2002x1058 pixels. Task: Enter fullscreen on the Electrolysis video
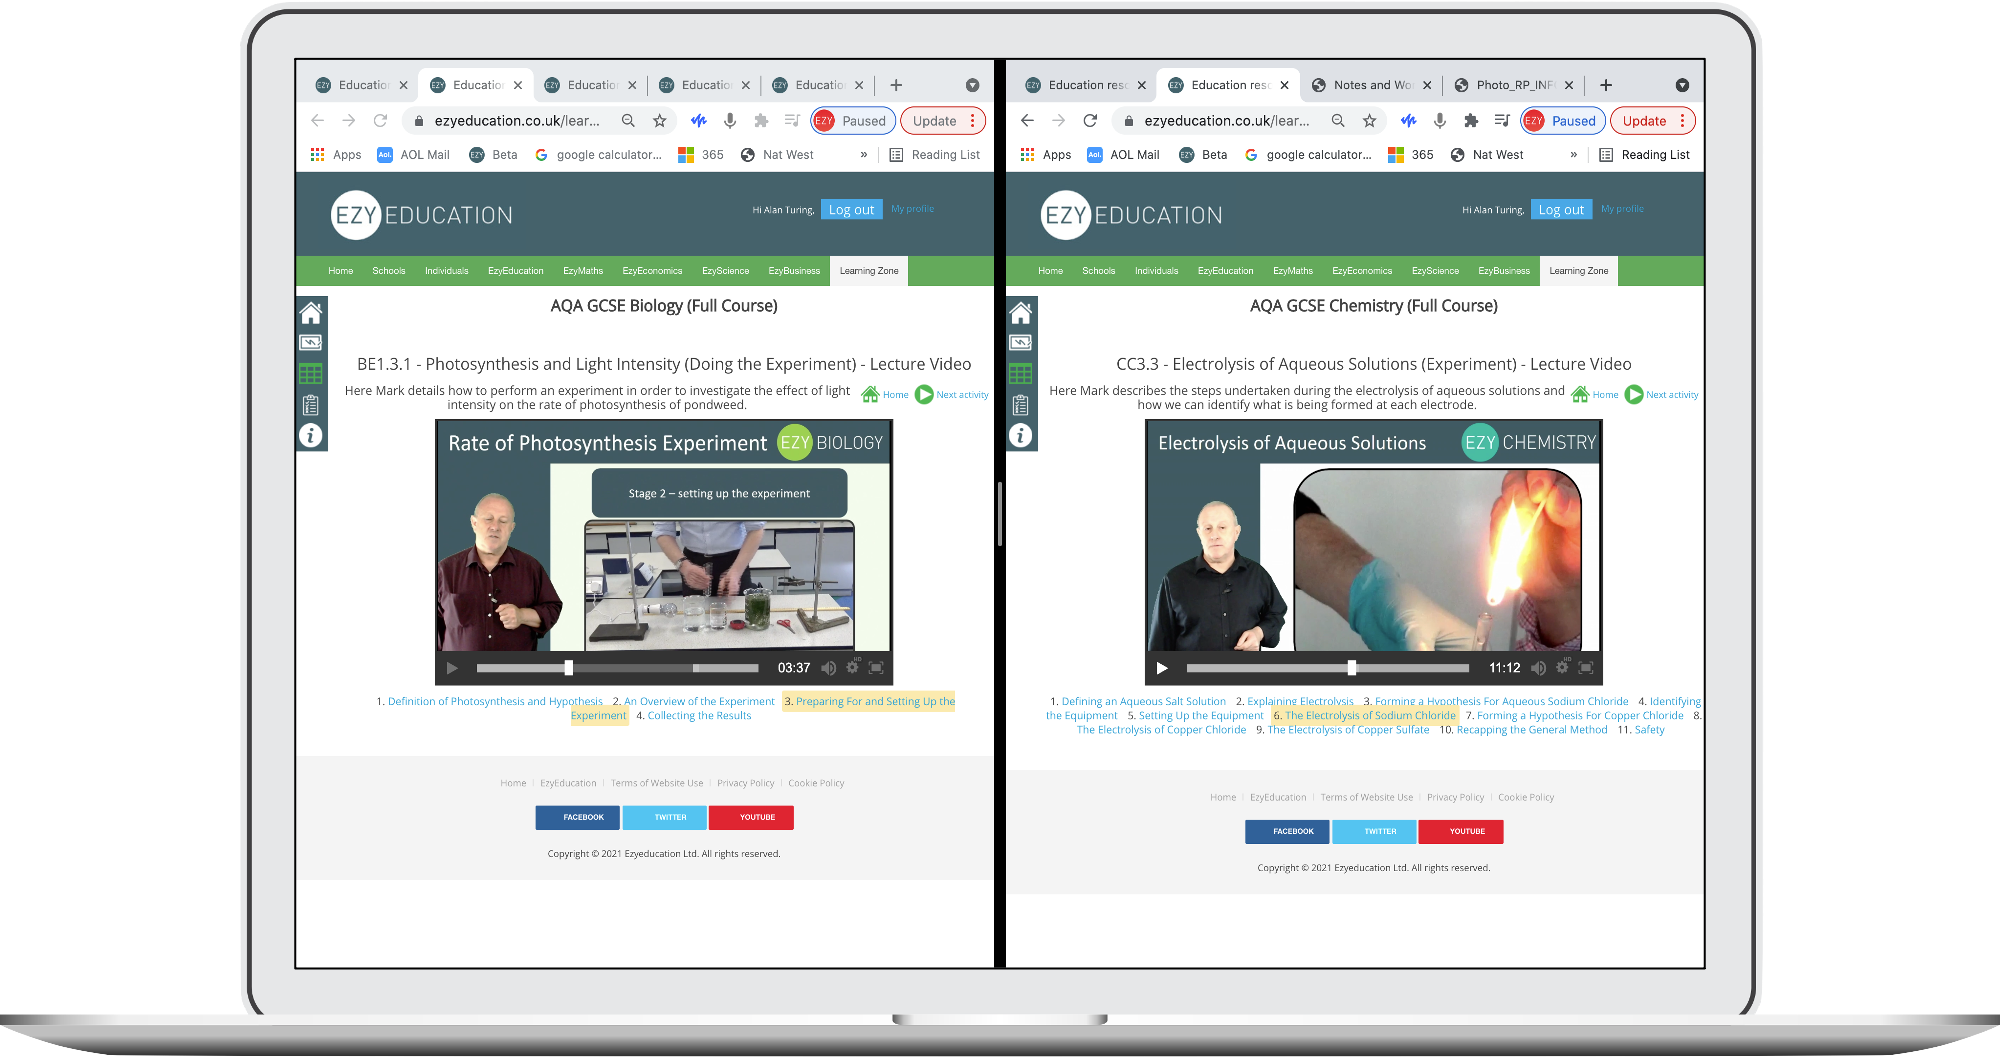1585,667
